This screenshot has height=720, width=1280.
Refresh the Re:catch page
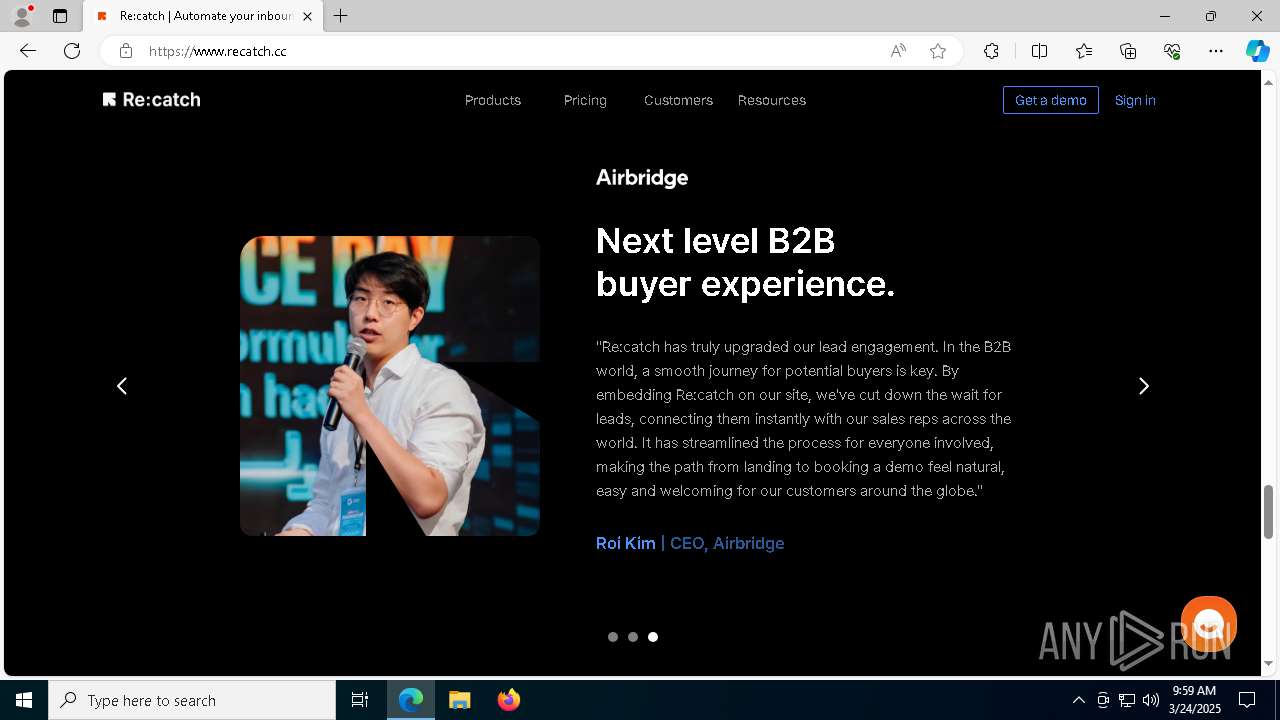[72, 51]
